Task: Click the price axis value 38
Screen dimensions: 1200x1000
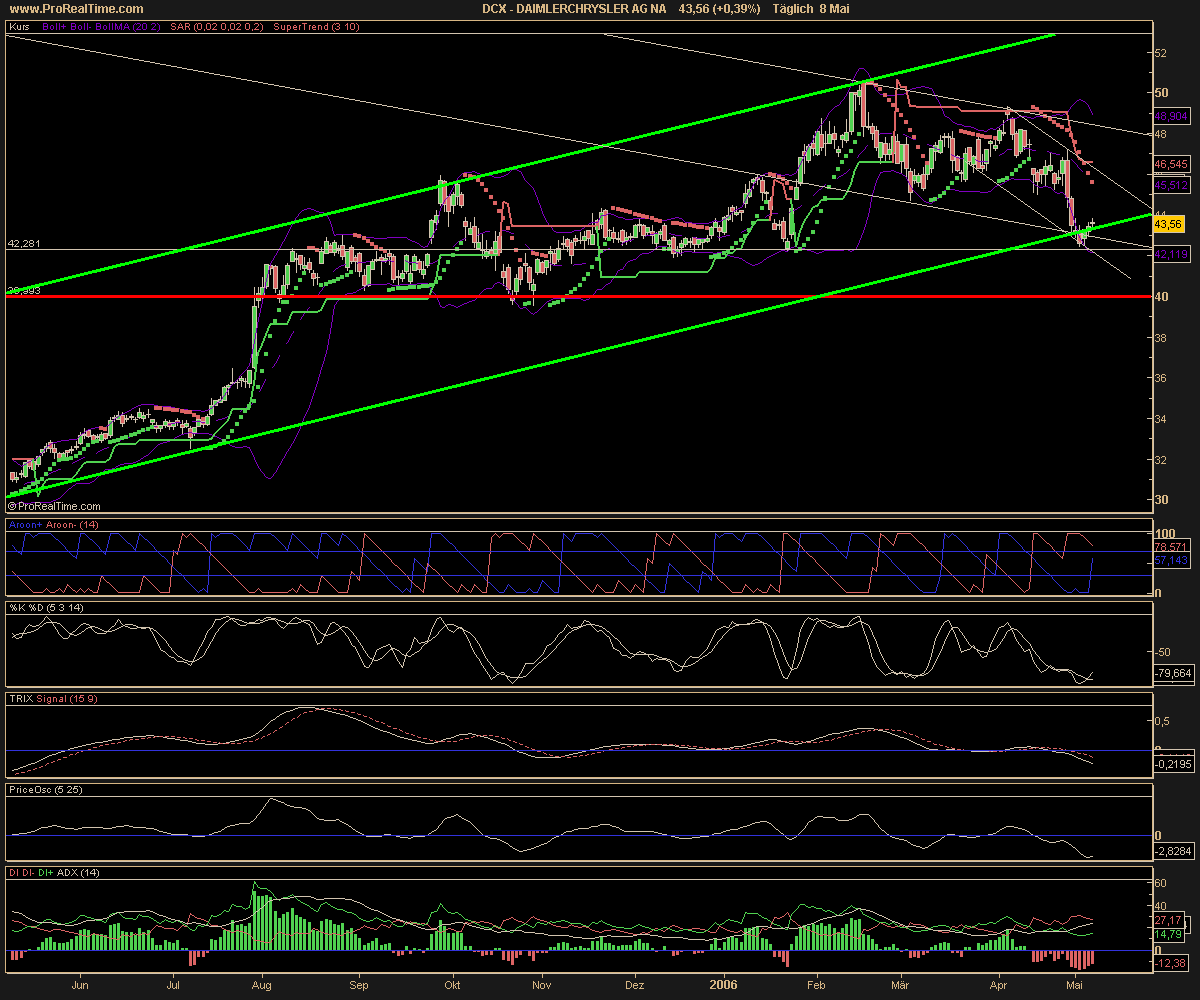Action: (1161, 338)
